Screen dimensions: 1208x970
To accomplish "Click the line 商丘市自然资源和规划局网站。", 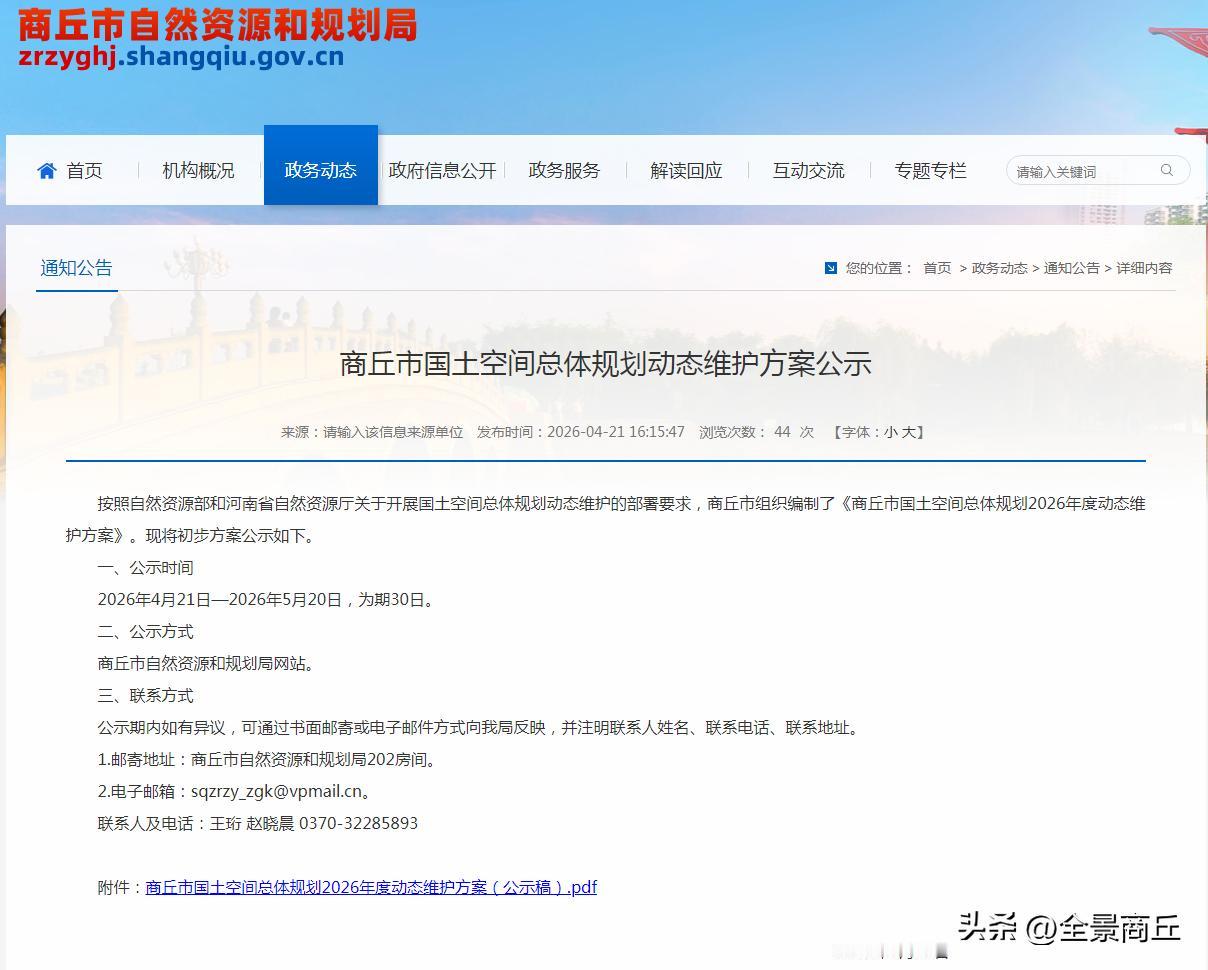I will click(205, 663).
